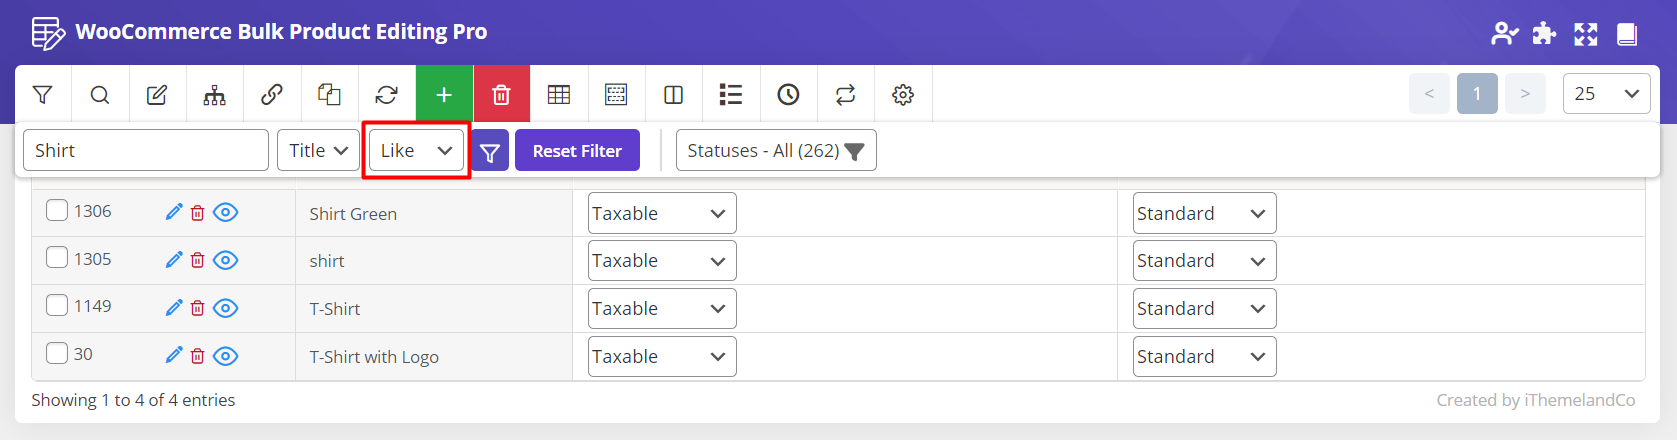
Task: Open Standard tax class dropdown for product 1149
Action: [x=1204, y=308]
